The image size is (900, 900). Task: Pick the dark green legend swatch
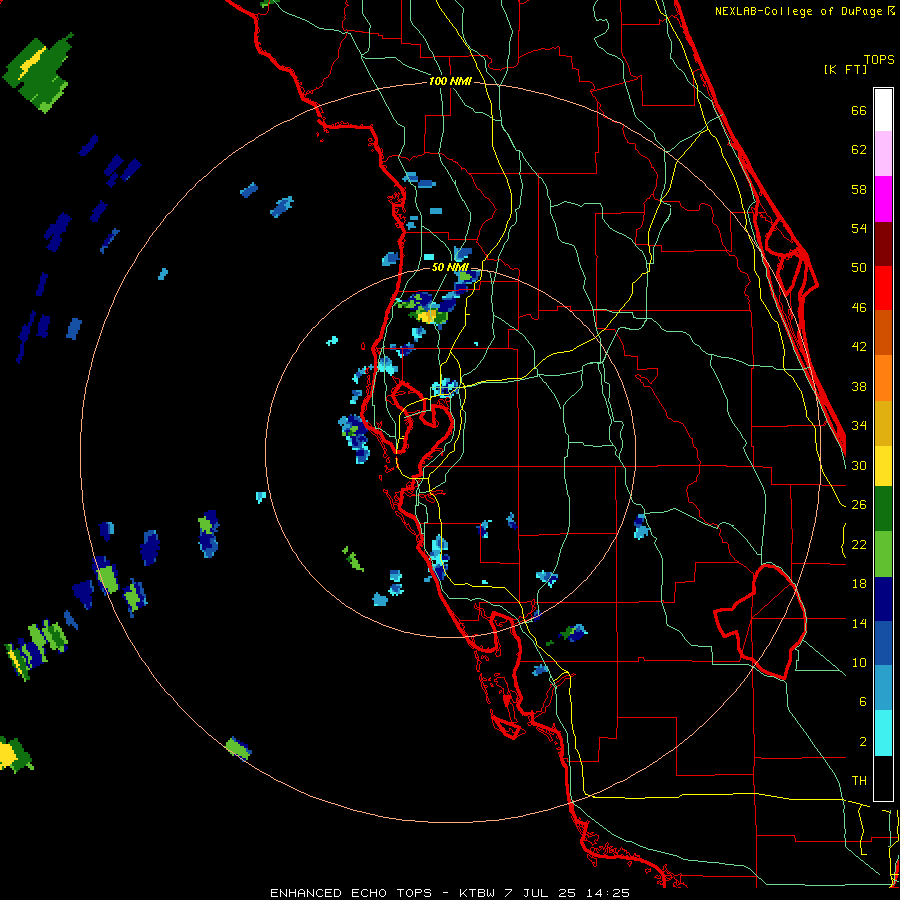click(883, 509)
